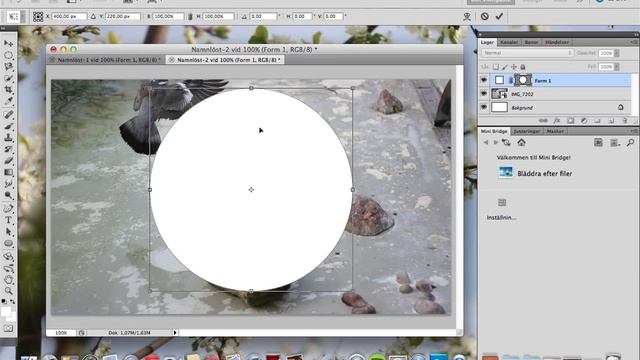Toggle lock all padlock
This screenshot has height=360, width=640.
tap(523, 67)
